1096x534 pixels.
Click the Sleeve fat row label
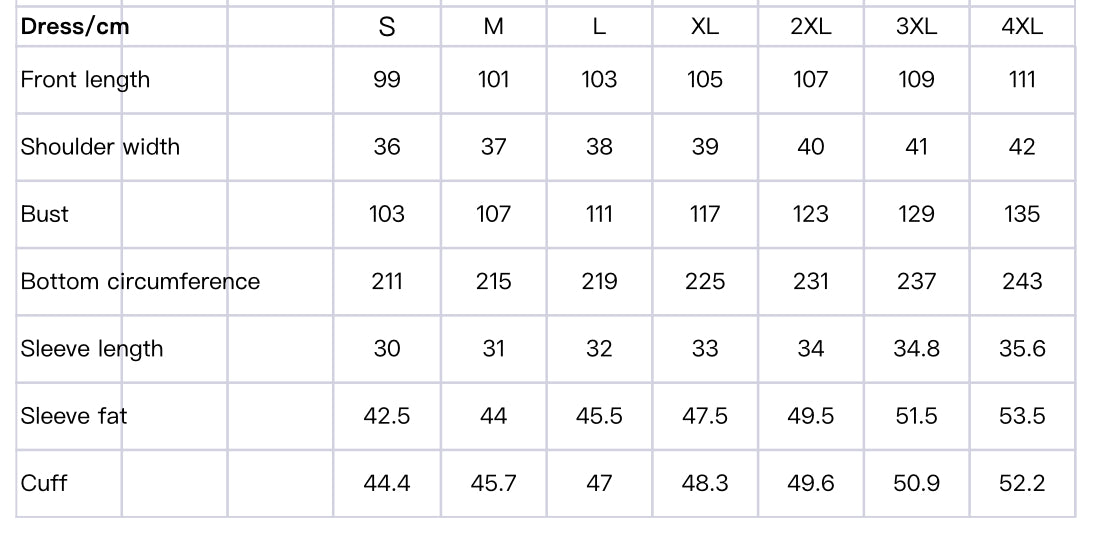tap(74, 416)
